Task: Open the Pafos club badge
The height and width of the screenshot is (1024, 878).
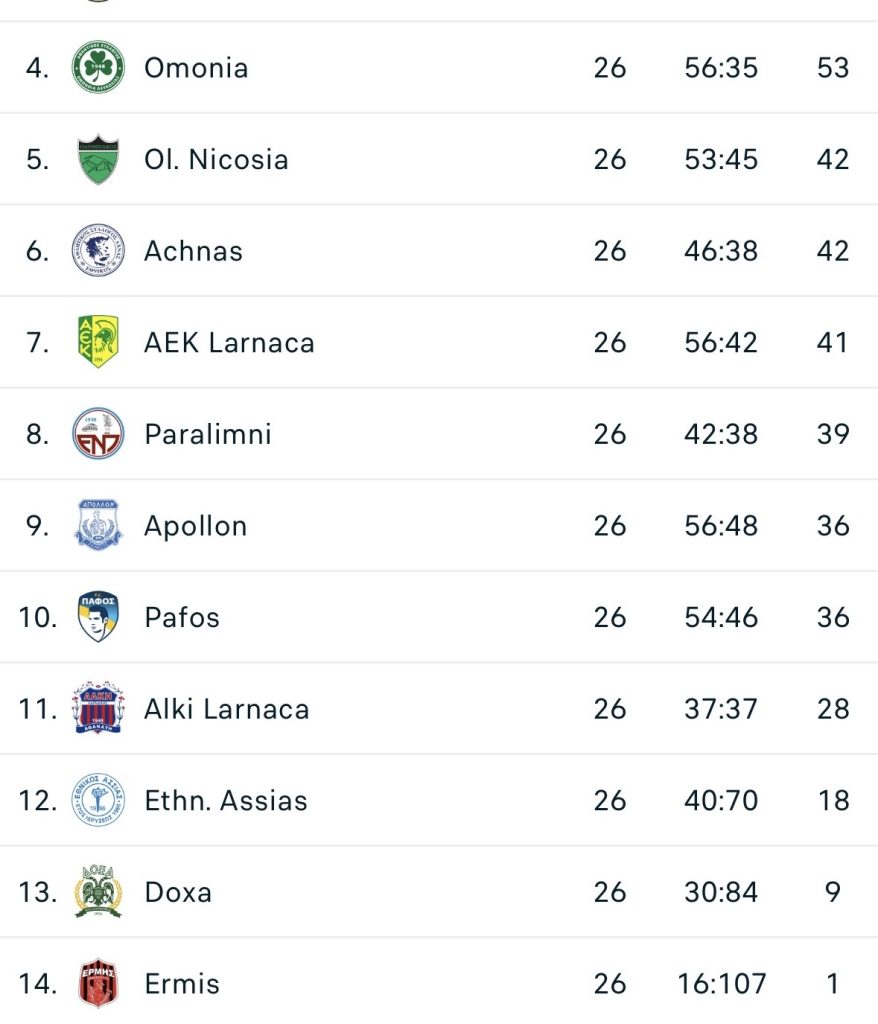Action: coord(98,617)
